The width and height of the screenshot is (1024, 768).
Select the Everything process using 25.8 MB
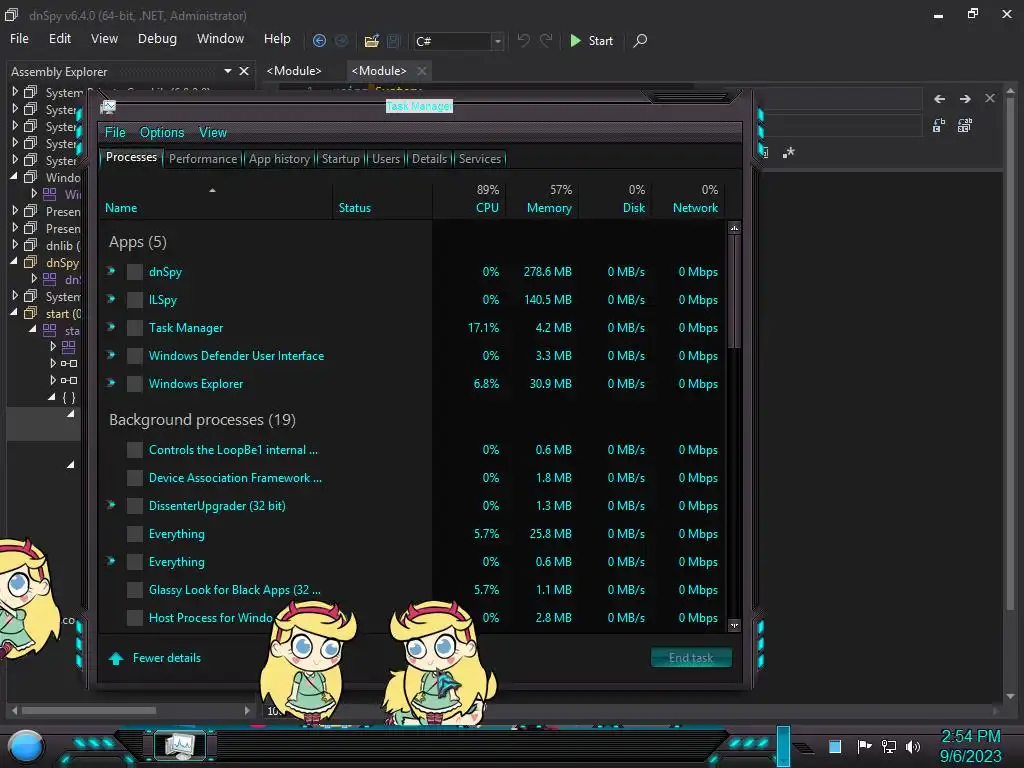point(413,534)
